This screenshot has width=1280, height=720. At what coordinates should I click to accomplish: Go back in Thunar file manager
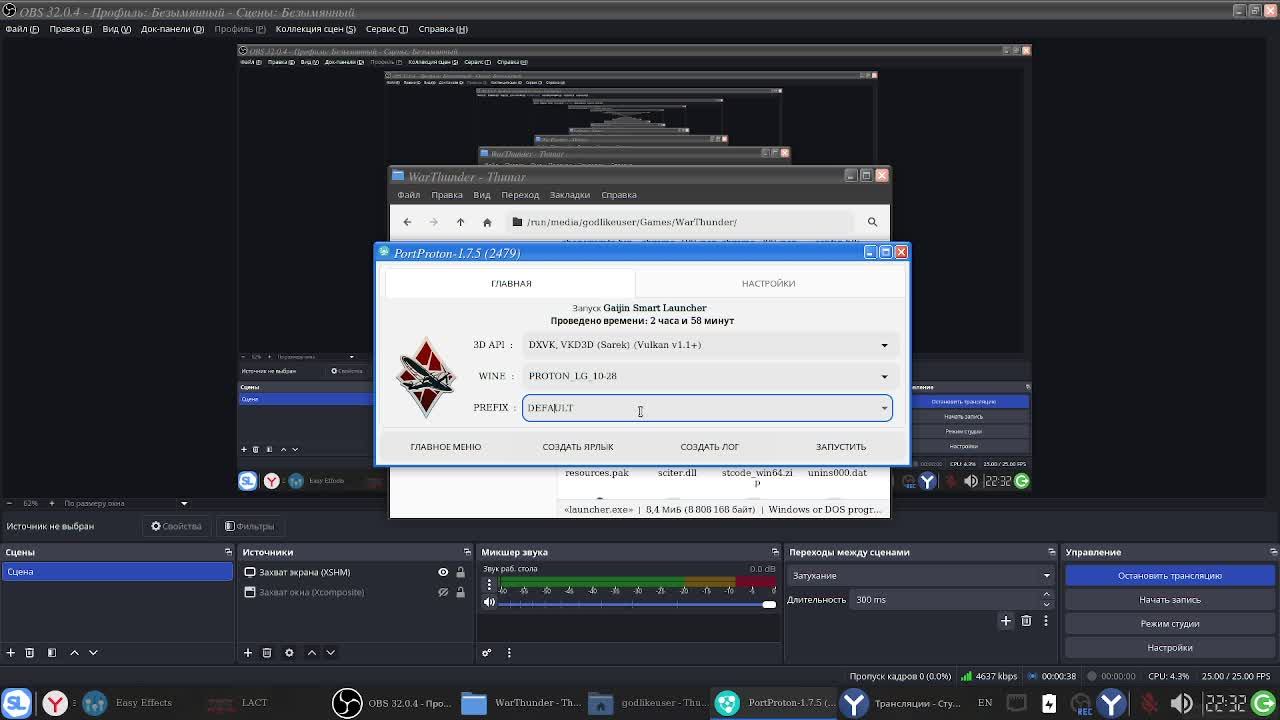pos(407,222)
